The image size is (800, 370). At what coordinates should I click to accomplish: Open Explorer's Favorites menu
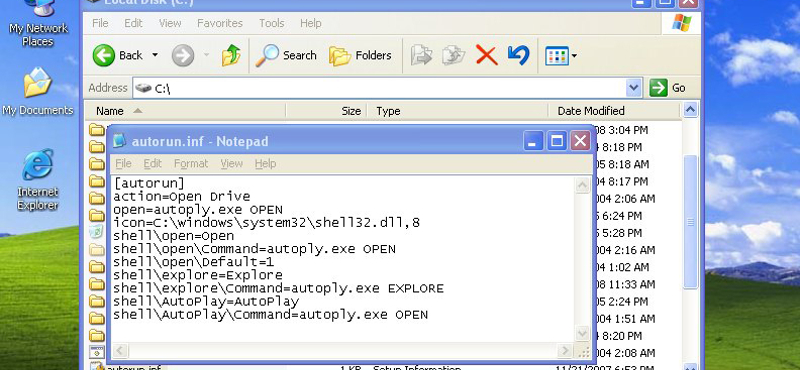tap(220, 23)
